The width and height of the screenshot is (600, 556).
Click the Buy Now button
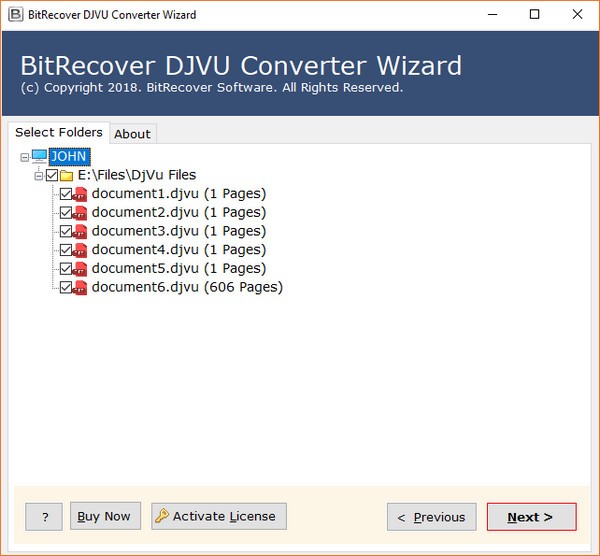click(x=105, y=516)
